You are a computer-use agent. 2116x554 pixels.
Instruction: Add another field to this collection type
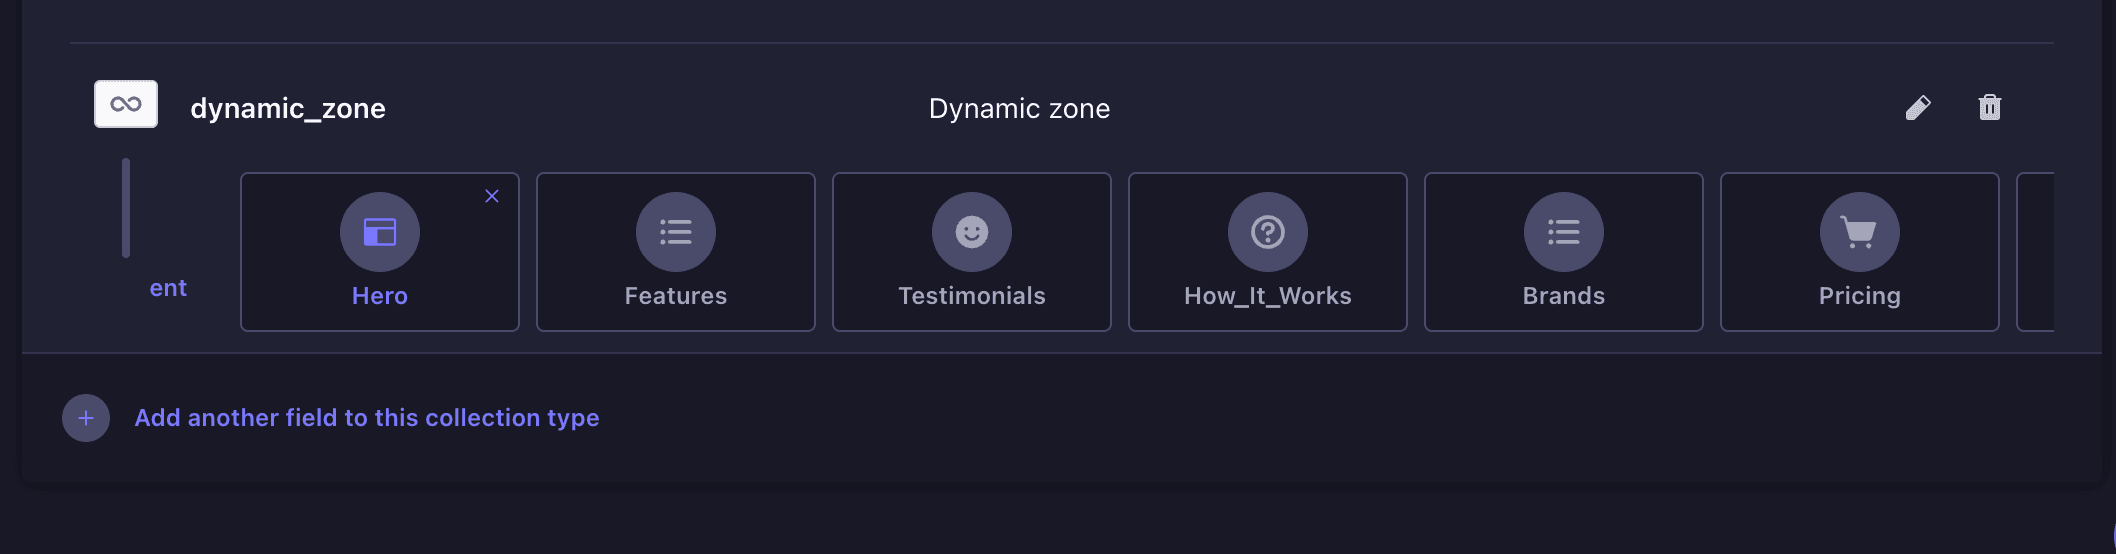366,418
